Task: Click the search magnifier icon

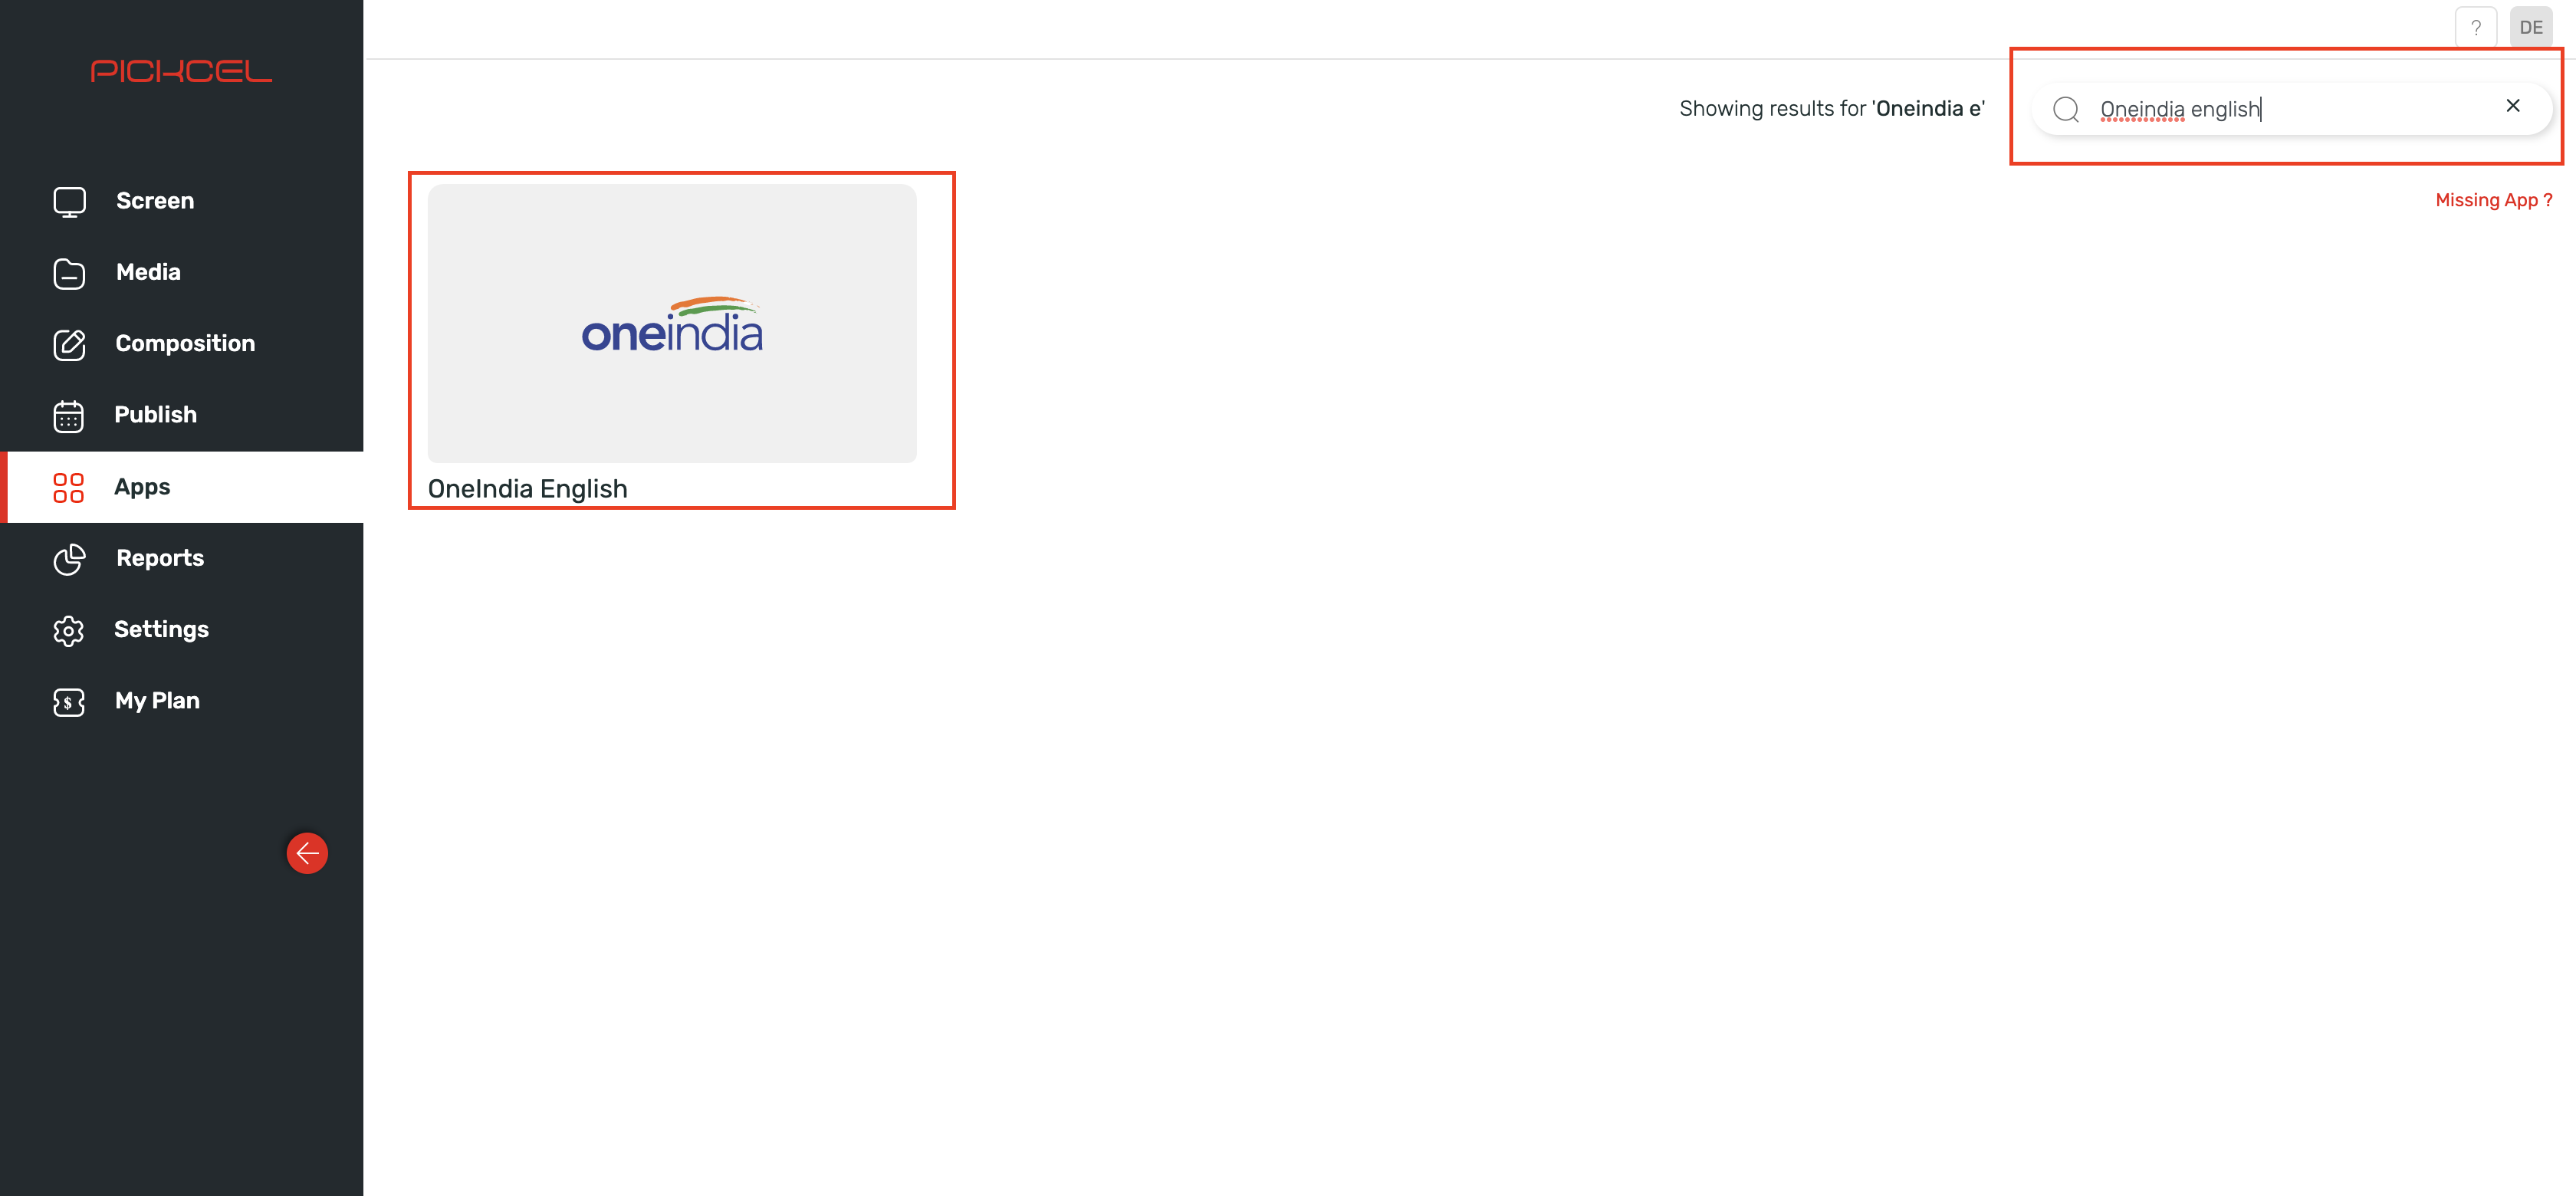Action: (x=2066, y=109)
